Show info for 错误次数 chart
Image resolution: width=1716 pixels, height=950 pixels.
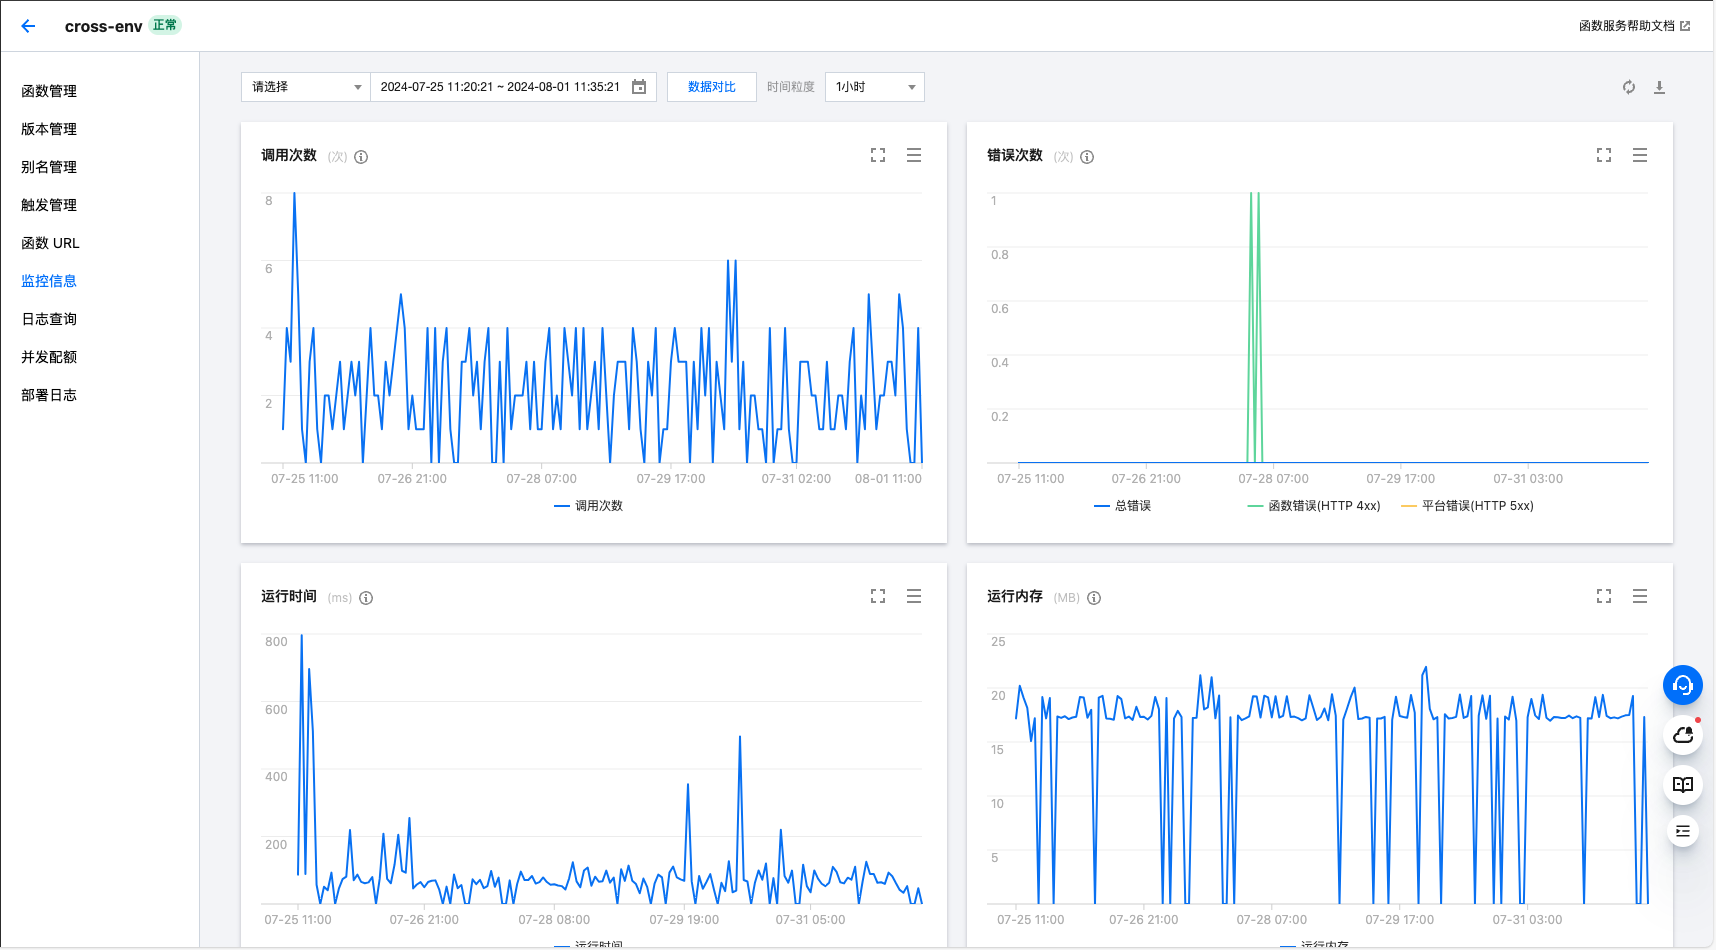tap(1087, 157)
